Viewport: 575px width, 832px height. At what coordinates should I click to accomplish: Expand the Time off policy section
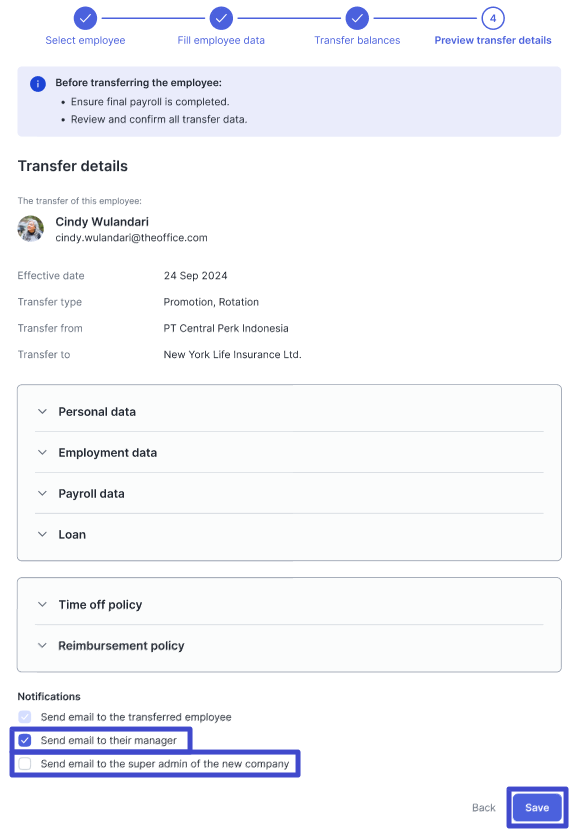coord(289,604)
